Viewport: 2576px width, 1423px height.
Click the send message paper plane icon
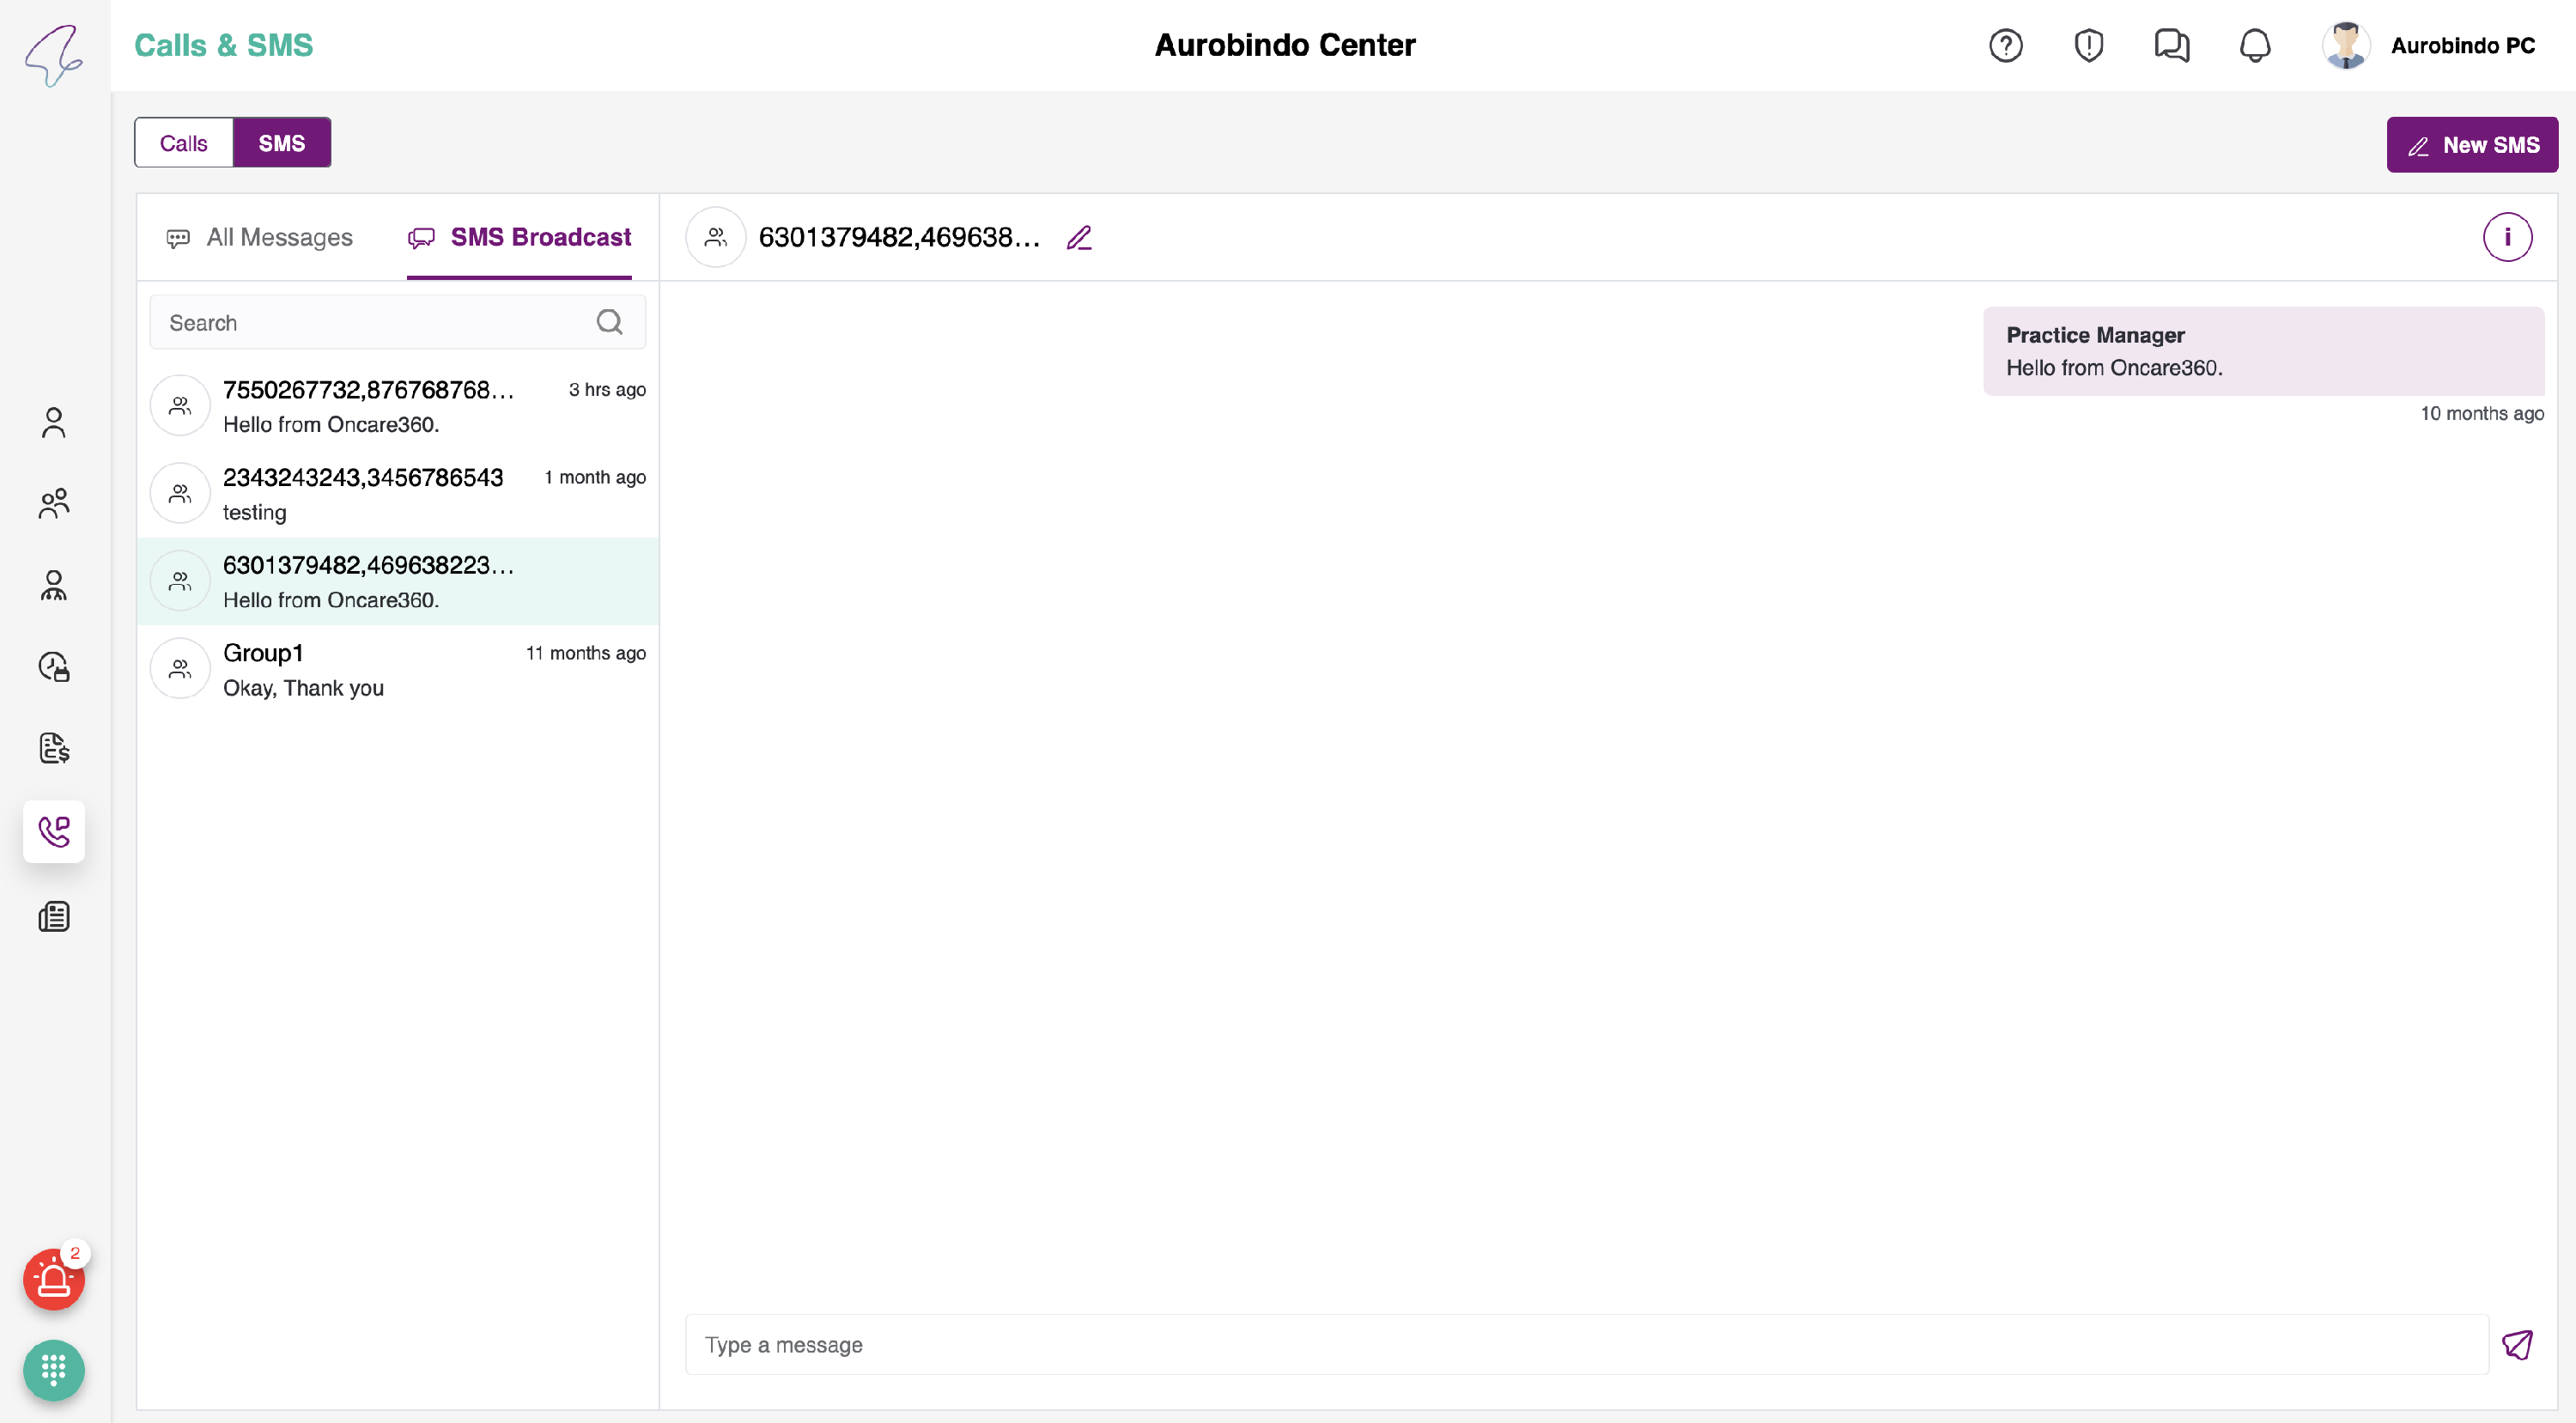[x=2517, y=1344]
